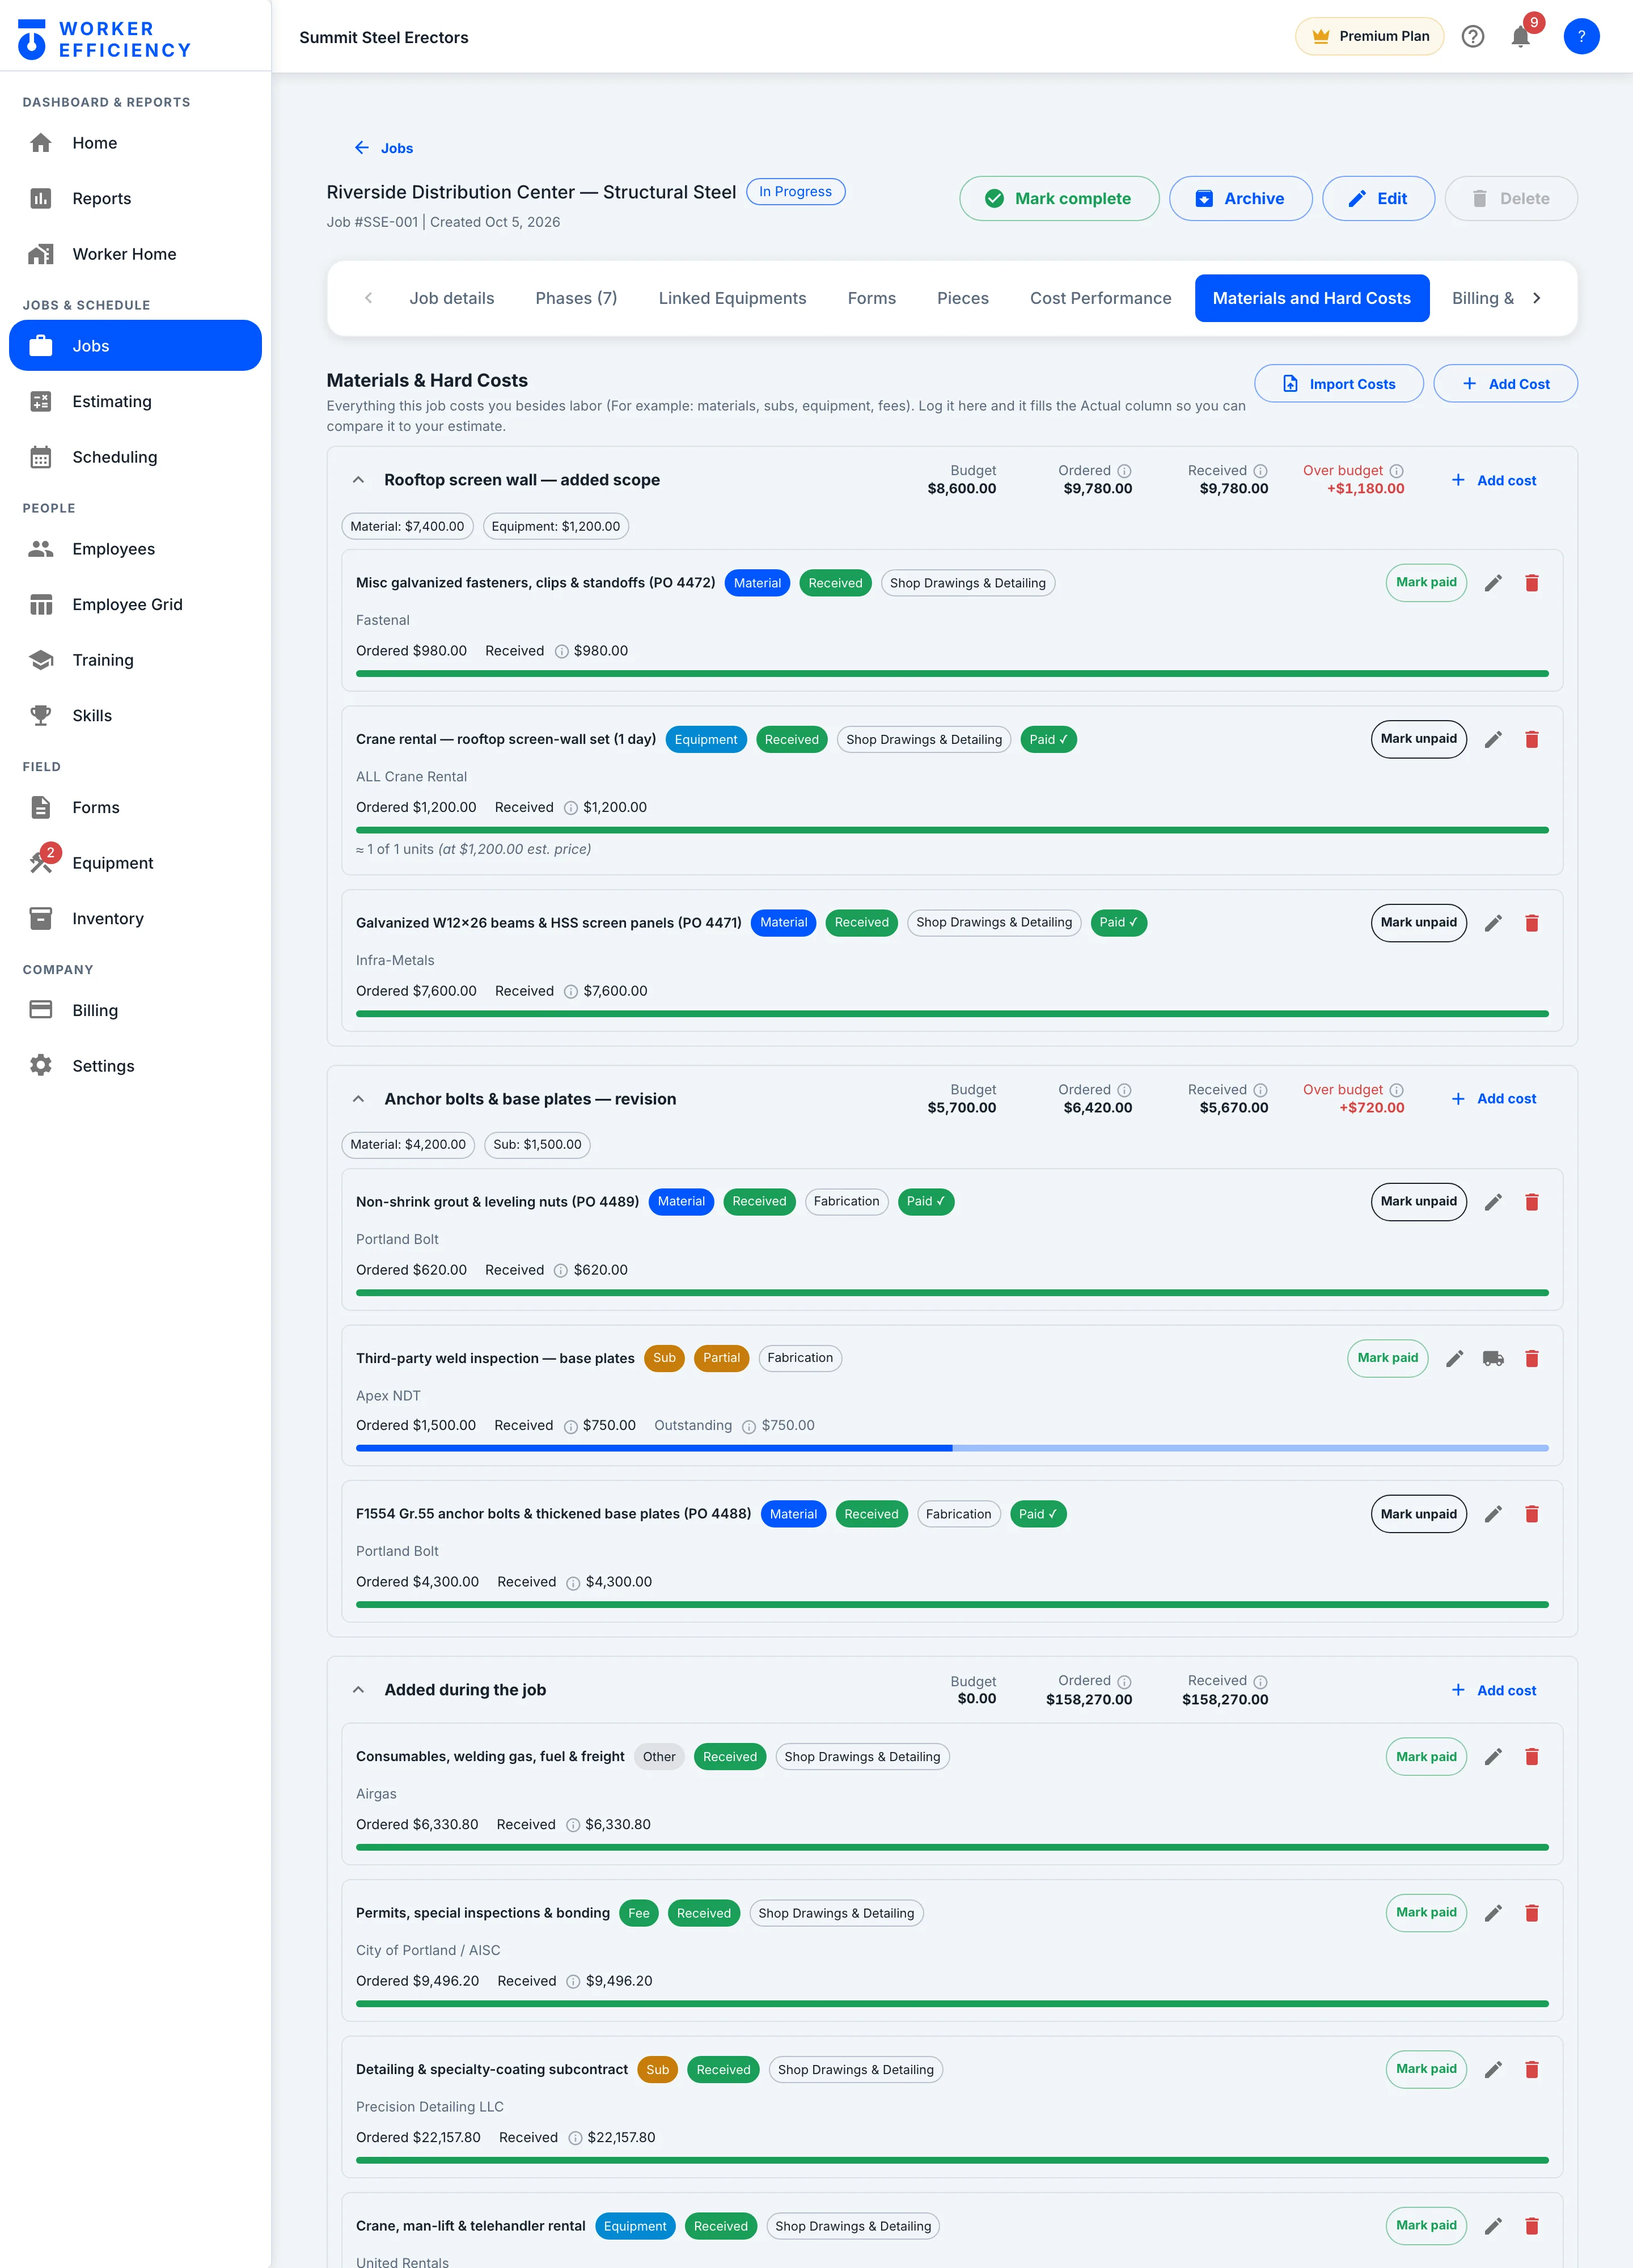Screen dimensions: 1633x2268
Task: Collapse the Rooftop screen wall section
Action: [x=358, y=480]
